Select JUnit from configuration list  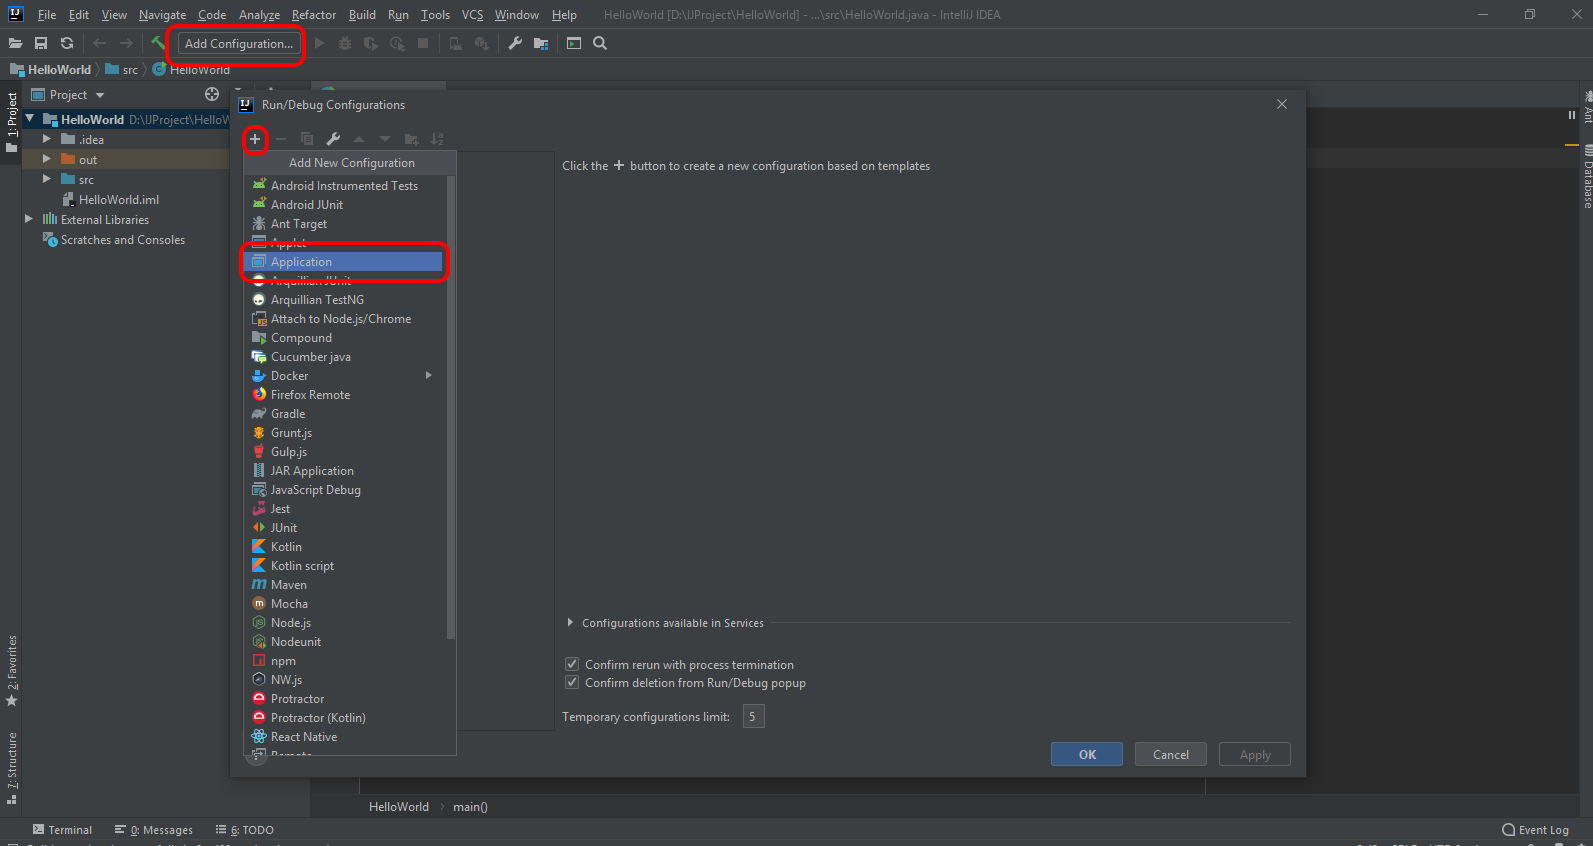click(x=343, y=528)
